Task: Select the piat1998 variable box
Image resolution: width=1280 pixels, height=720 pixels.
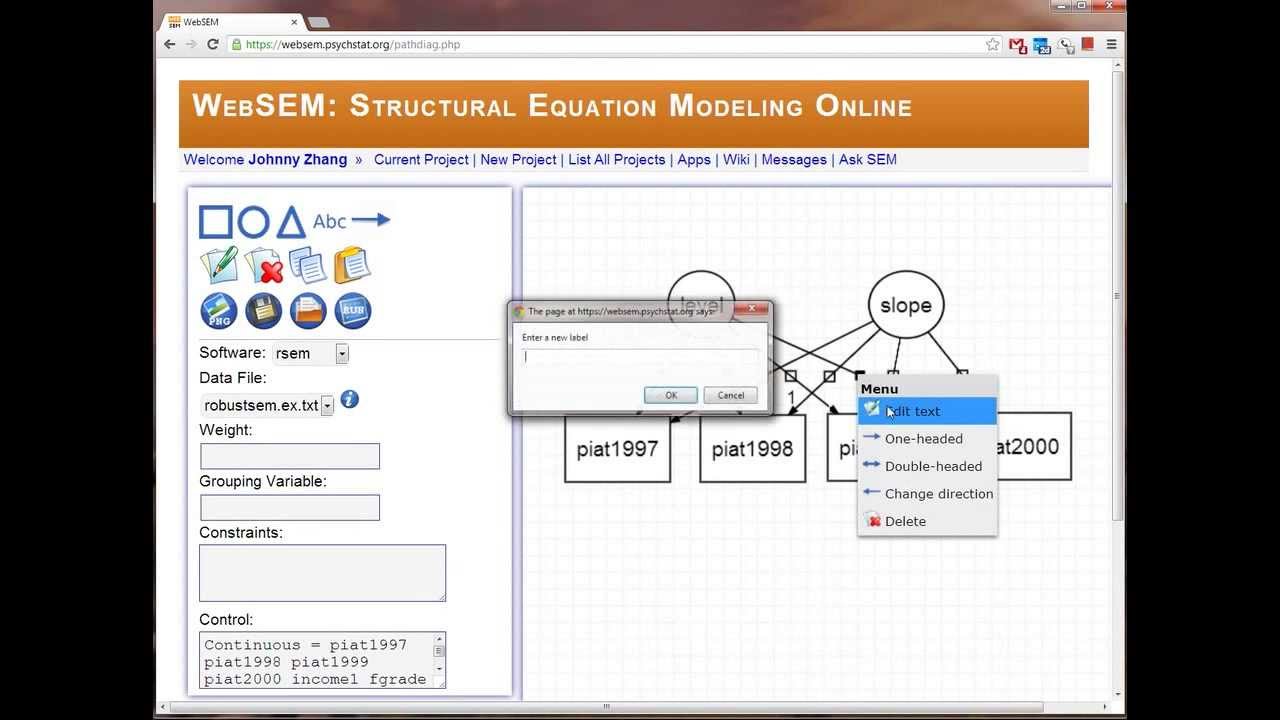Action: pos(752,448)
